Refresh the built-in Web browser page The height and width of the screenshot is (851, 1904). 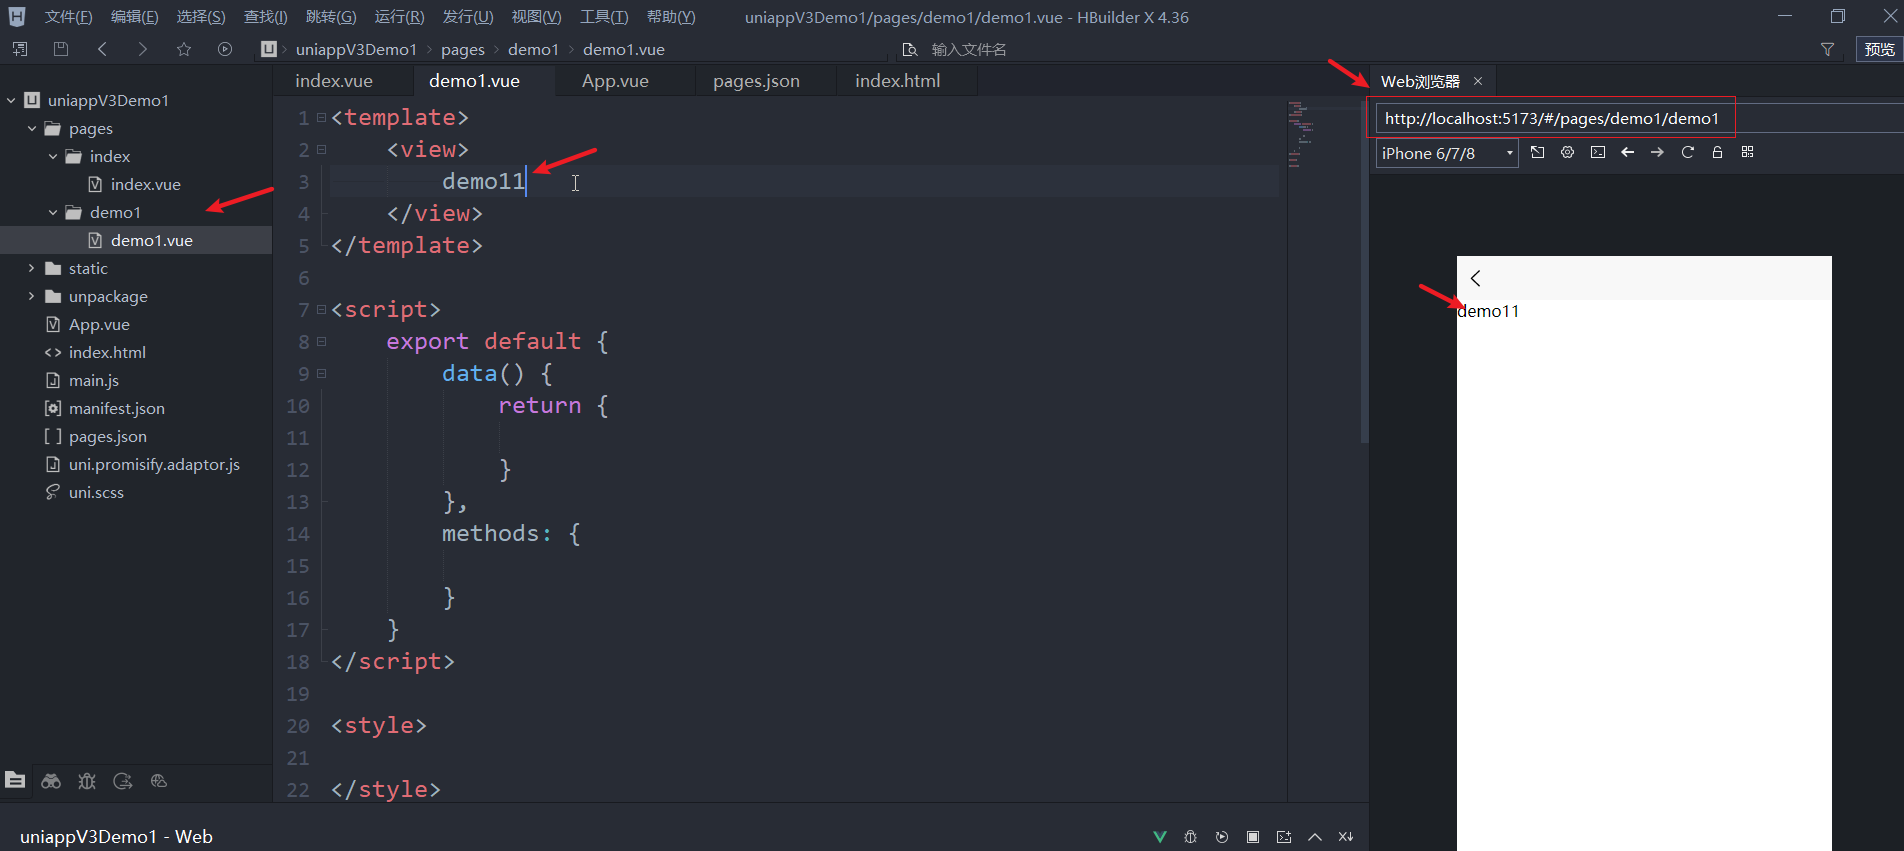(1688, 152)
